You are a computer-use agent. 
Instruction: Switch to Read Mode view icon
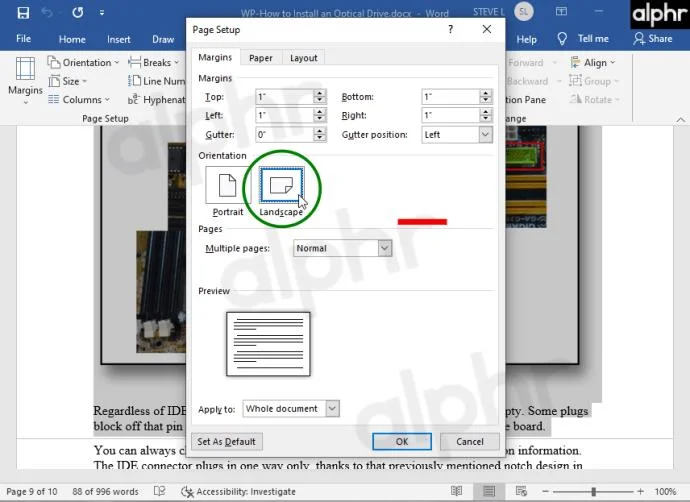[456, 491]
